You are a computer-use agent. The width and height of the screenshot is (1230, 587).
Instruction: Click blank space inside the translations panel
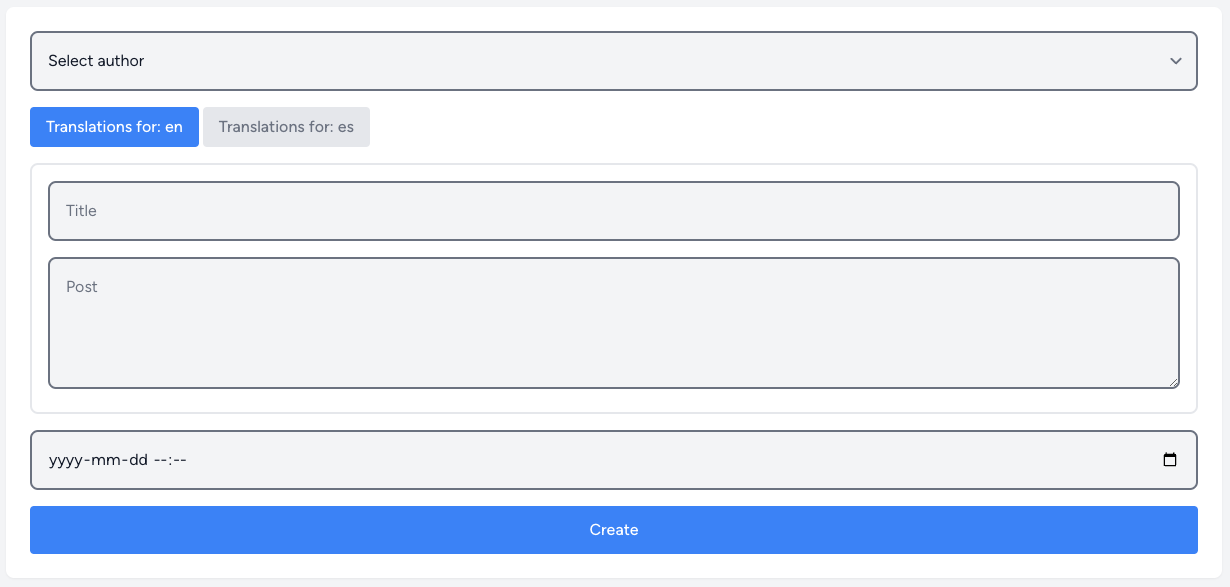click(x=613, y=402)
